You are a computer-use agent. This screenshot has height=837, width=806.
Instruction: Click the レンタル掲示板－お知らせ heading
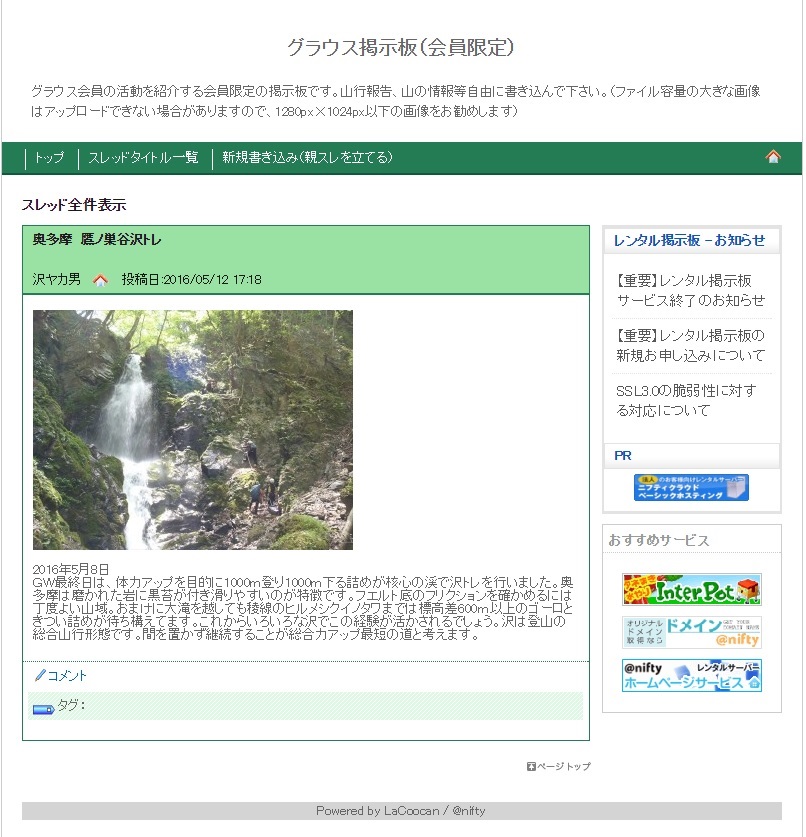pyautogui.click(x=689, y=240)
